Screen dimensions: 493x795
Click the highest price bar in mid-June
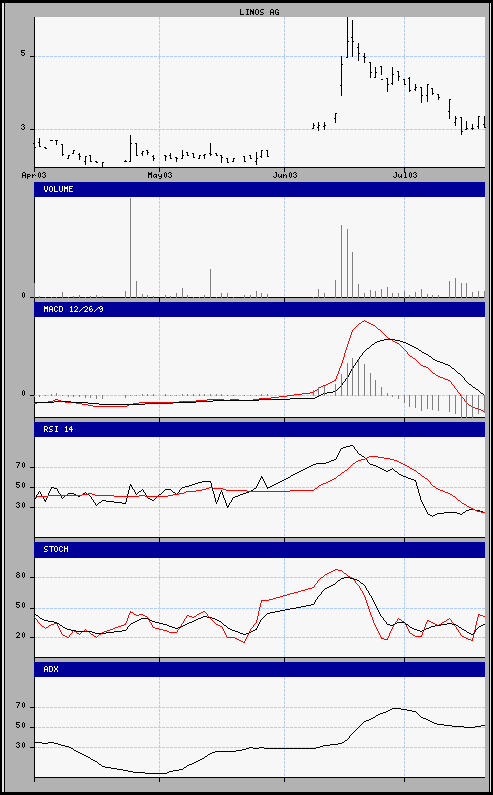pyautogui.click(x=347, y=37)
